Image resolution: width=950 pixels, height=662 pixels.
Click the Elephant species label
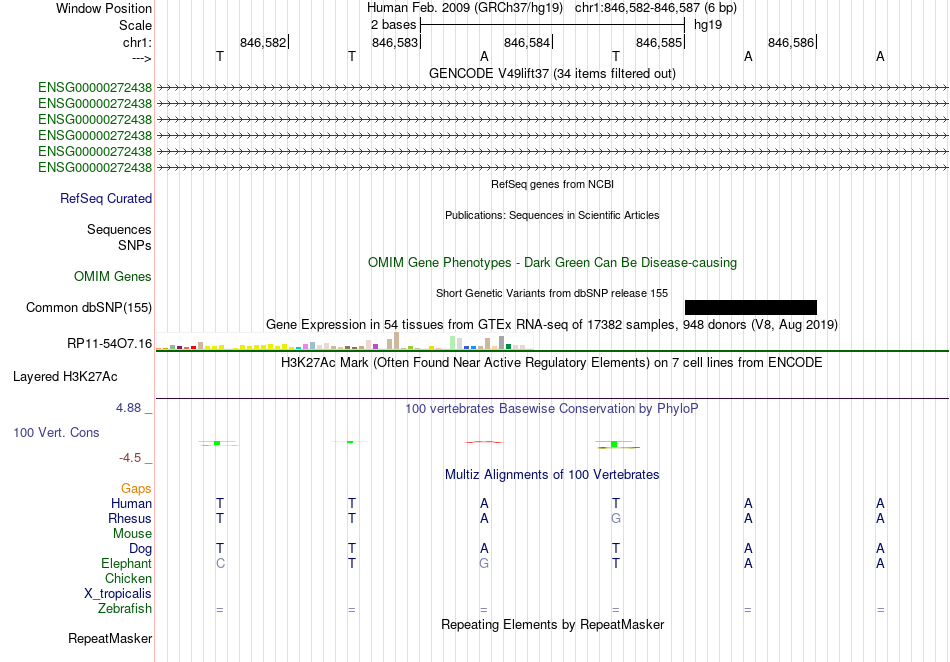click(x=126, y=564)
